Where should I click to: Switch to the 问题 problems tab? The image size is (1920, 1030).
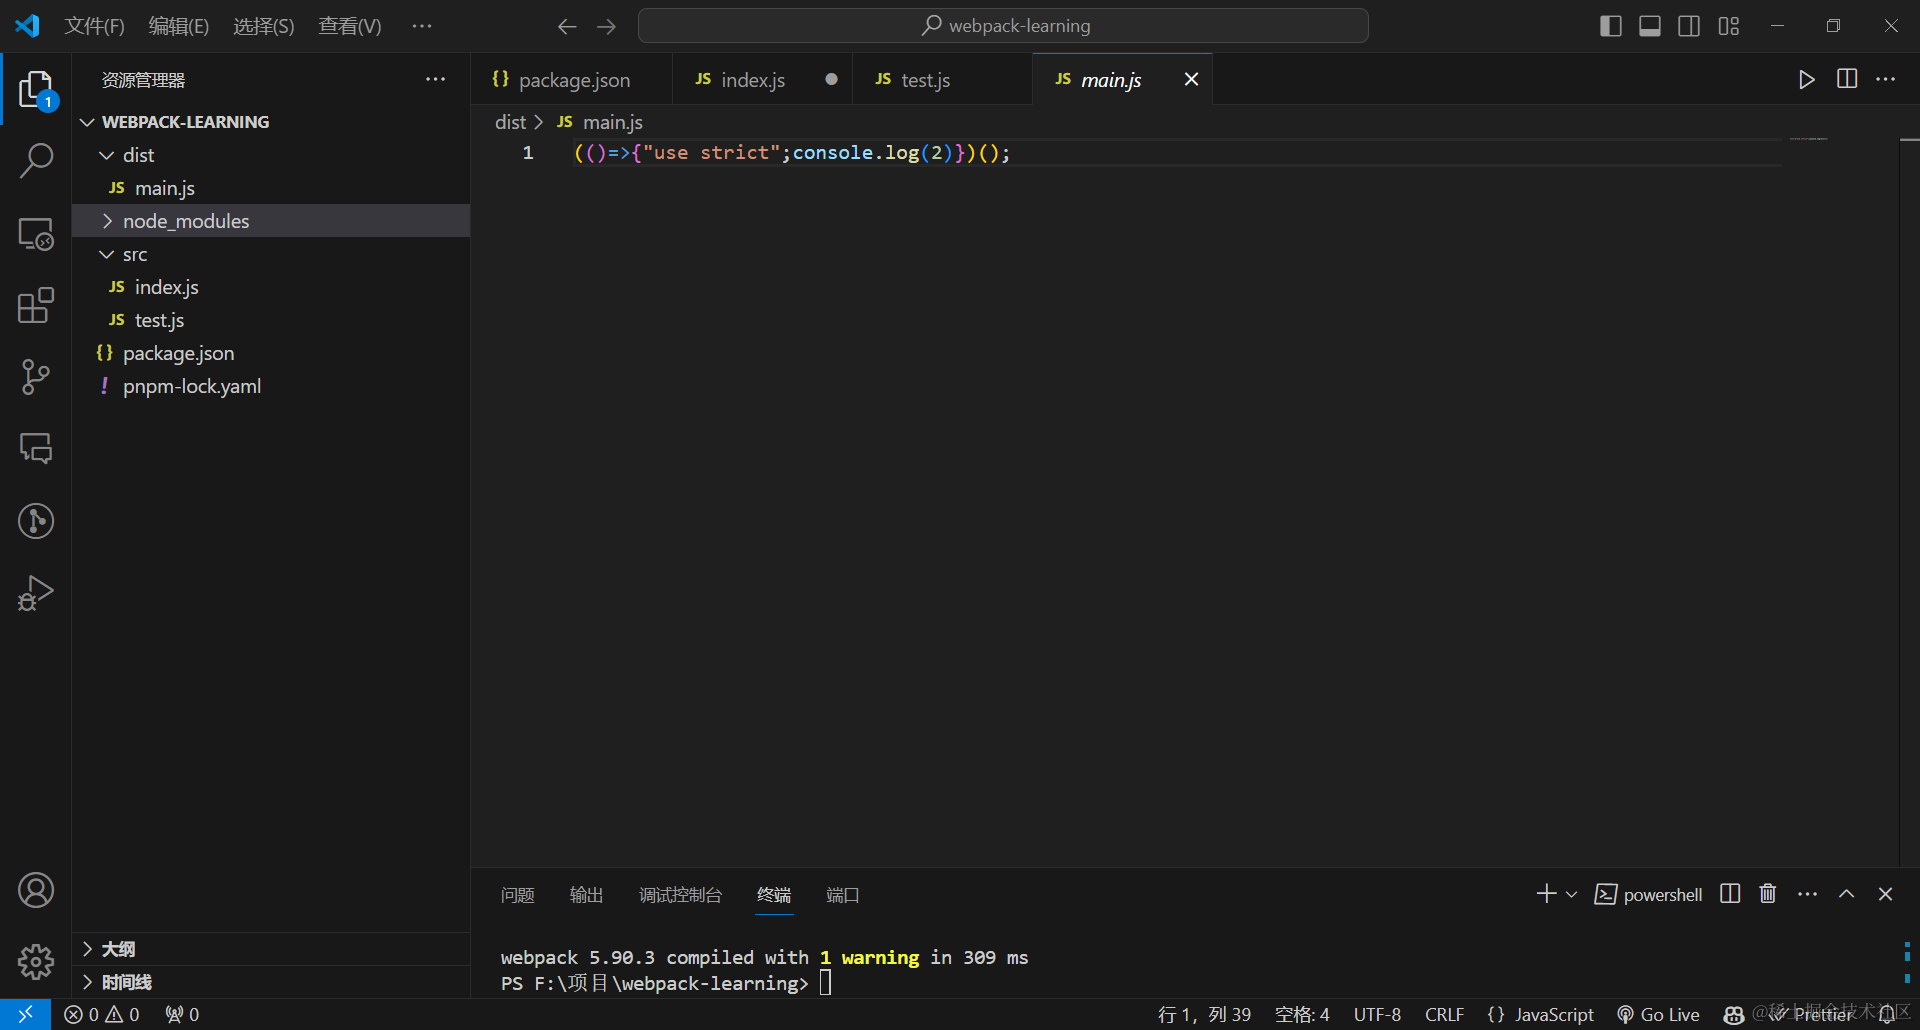click(517, 895)
